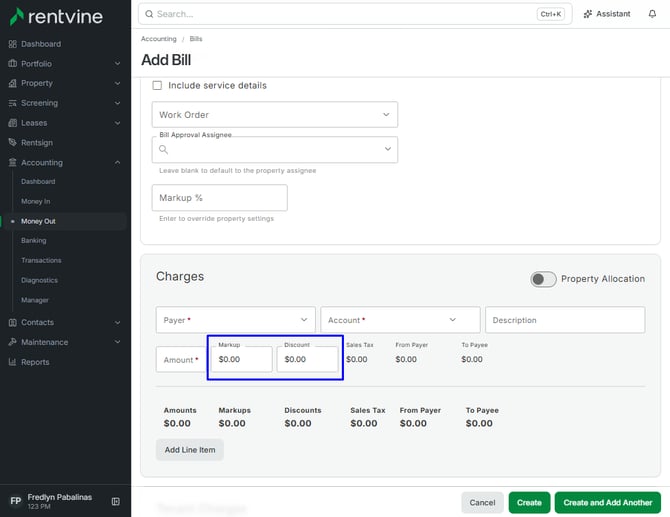This screenshot has height=517, width=670.
Task: Expand the Leases menu chevron
Action: coord(118,123)
